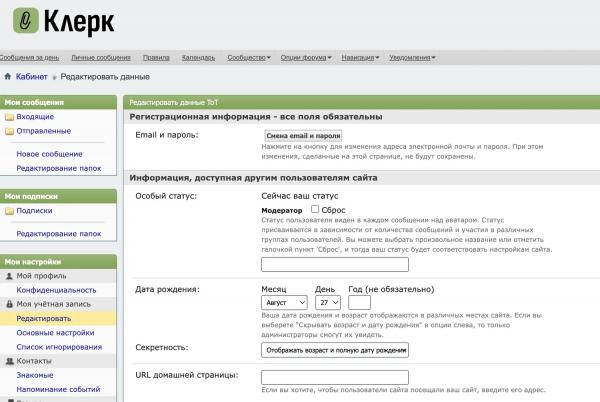Open Напоминание событий link

click(x=58, y=389)
